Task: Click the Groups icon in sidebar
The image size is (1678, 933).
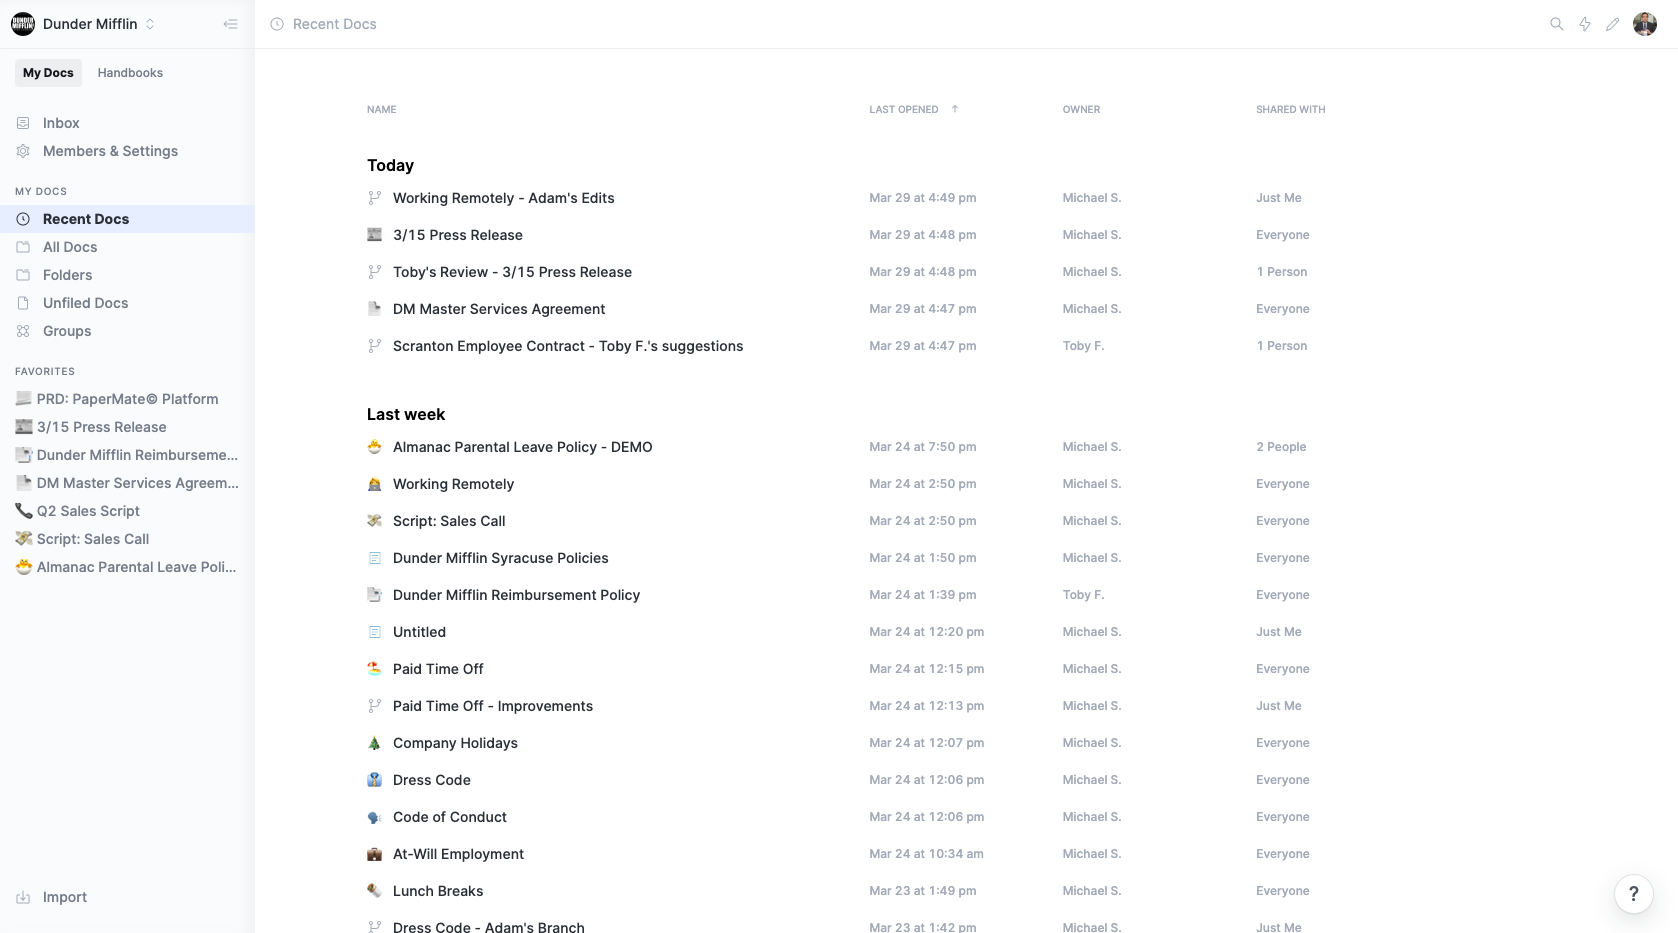Action: (x=23, y=331)
